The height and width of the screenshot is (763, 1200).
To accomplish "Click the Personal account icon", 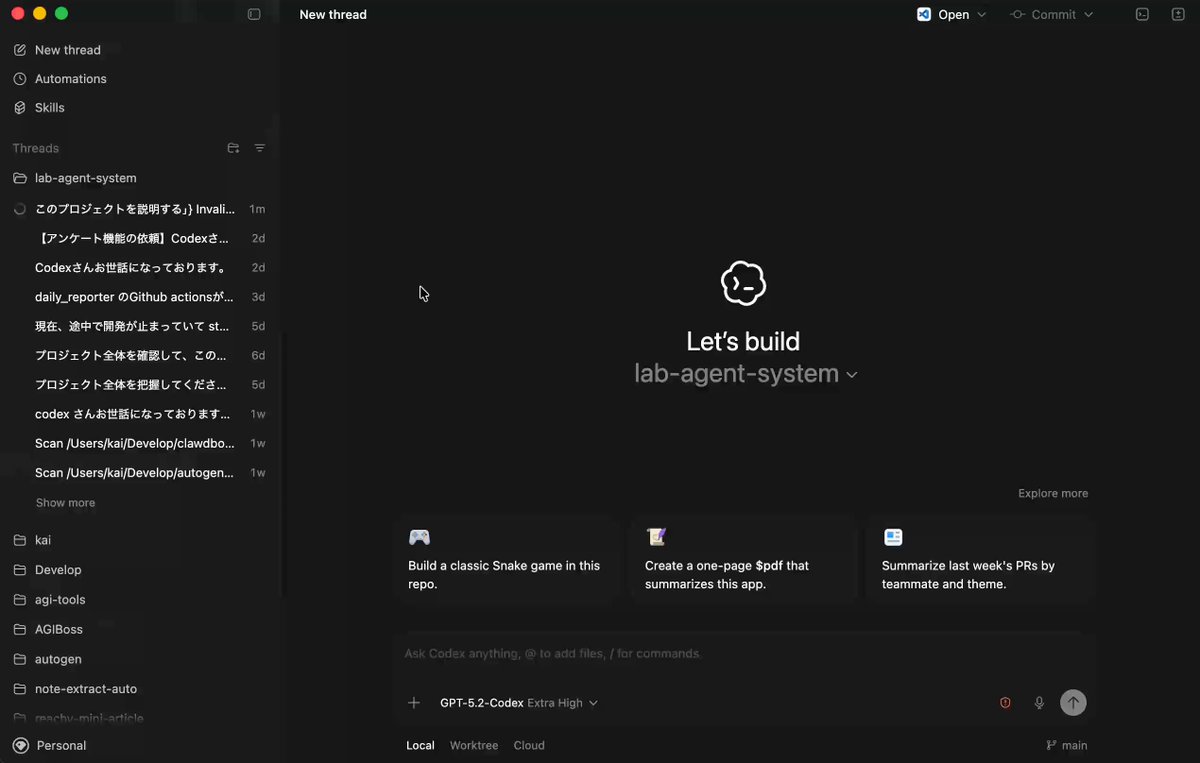I will click(x=20, y=745).
